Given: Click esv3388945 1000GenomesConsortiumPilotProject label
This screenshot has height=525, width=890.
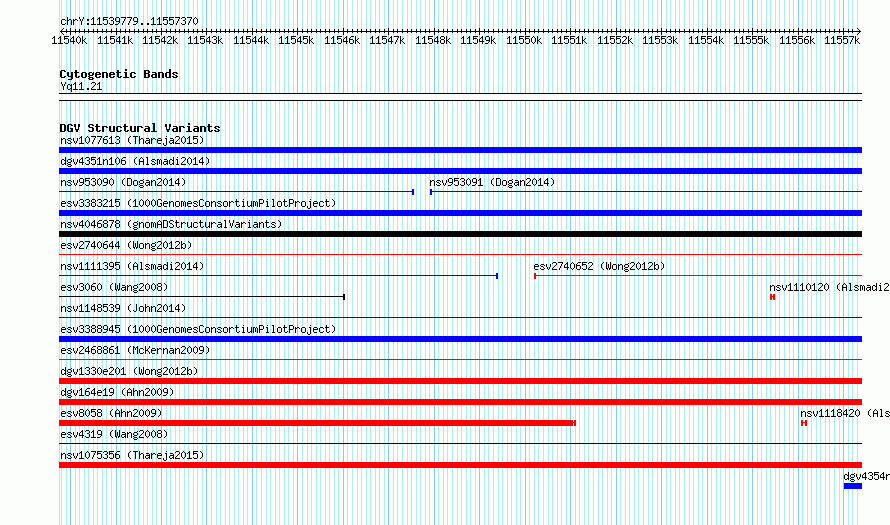Looking at the screenshot, I should pos(198,329).
